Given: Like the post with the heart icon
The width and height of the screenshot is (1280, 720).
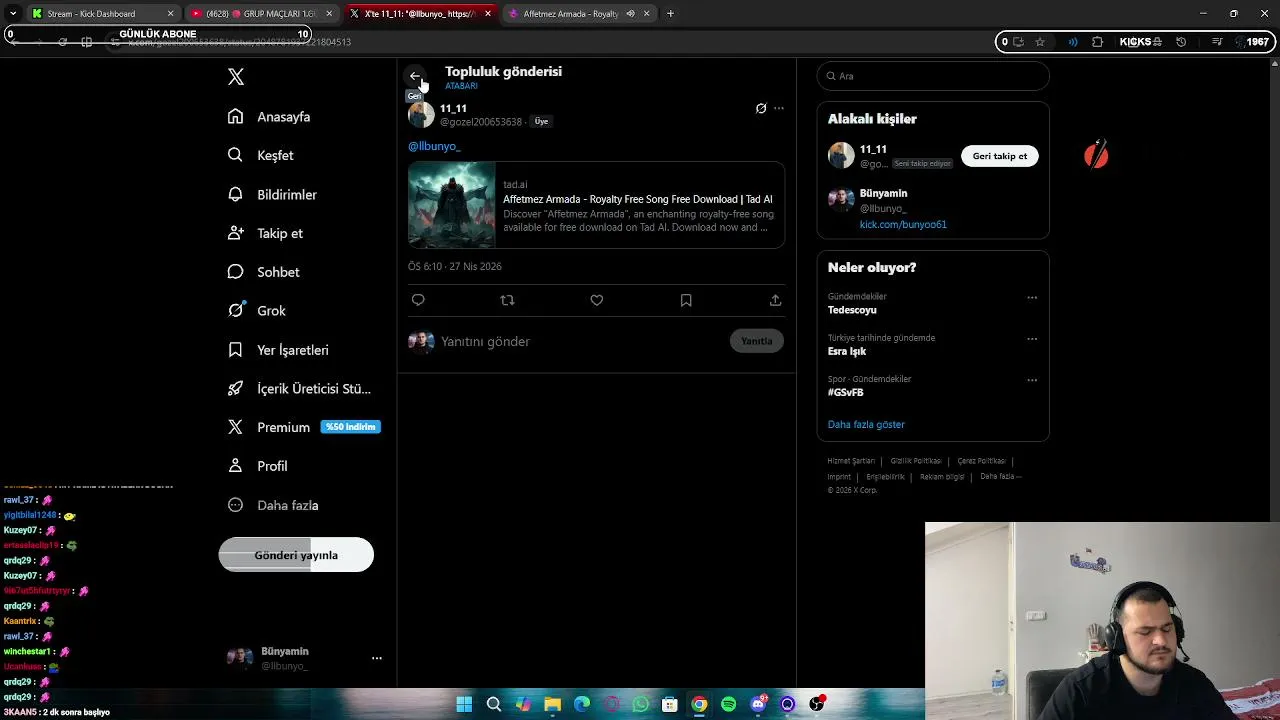Looking at the screenshot, I should point(597,300).
